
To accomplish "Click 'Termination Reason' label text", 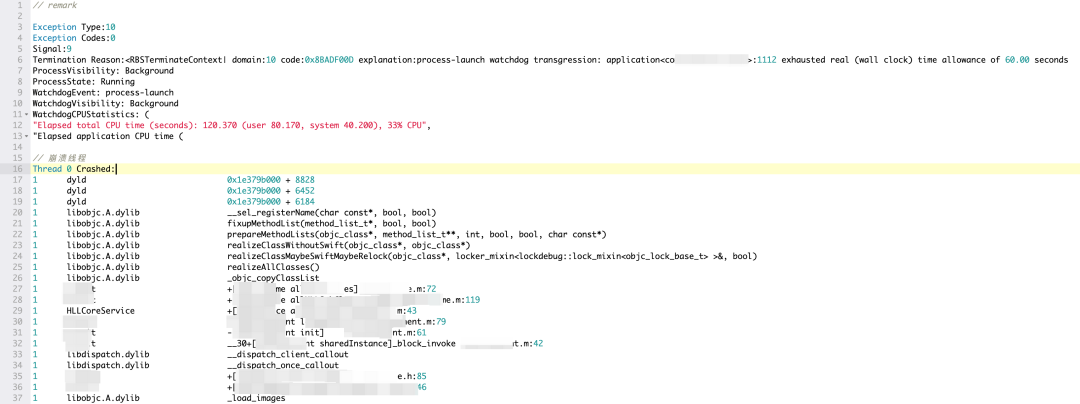I will [76, 60].
